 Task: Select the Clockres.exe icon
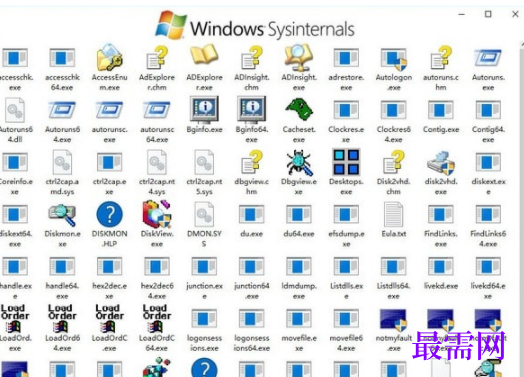[346, 110]
